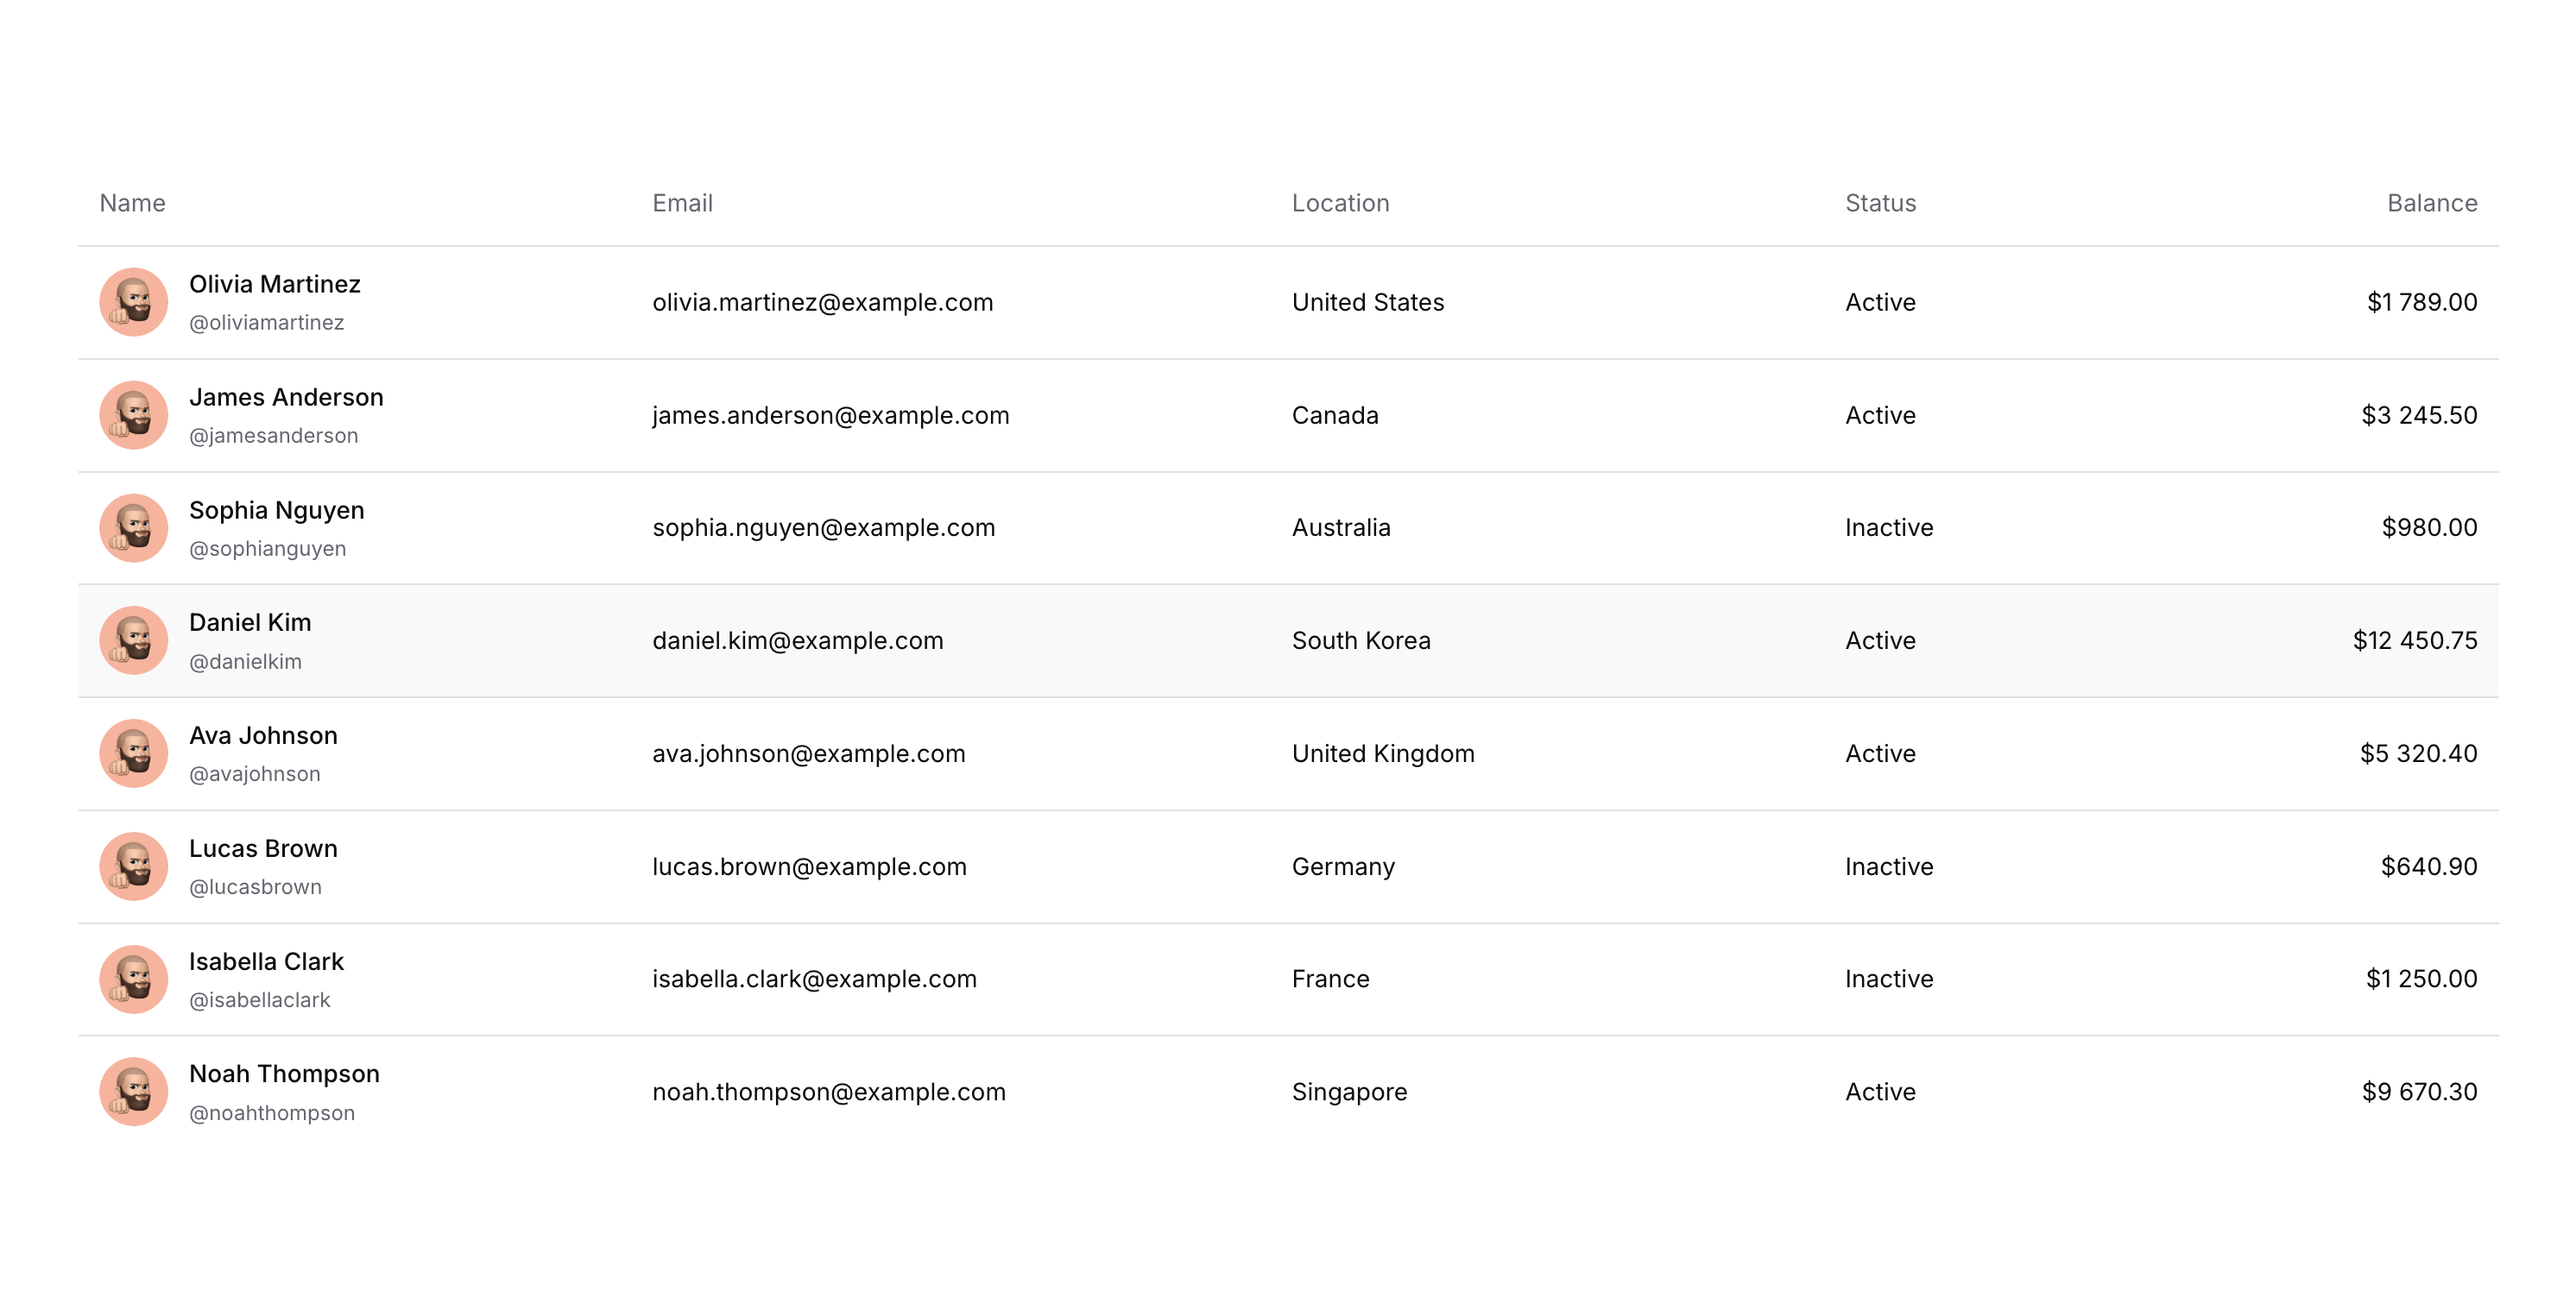The height and width of the screenshot is (1310, 2576).
Task: Open noah.thompson@example.com email address
Action: click(x=828, y=1092)
